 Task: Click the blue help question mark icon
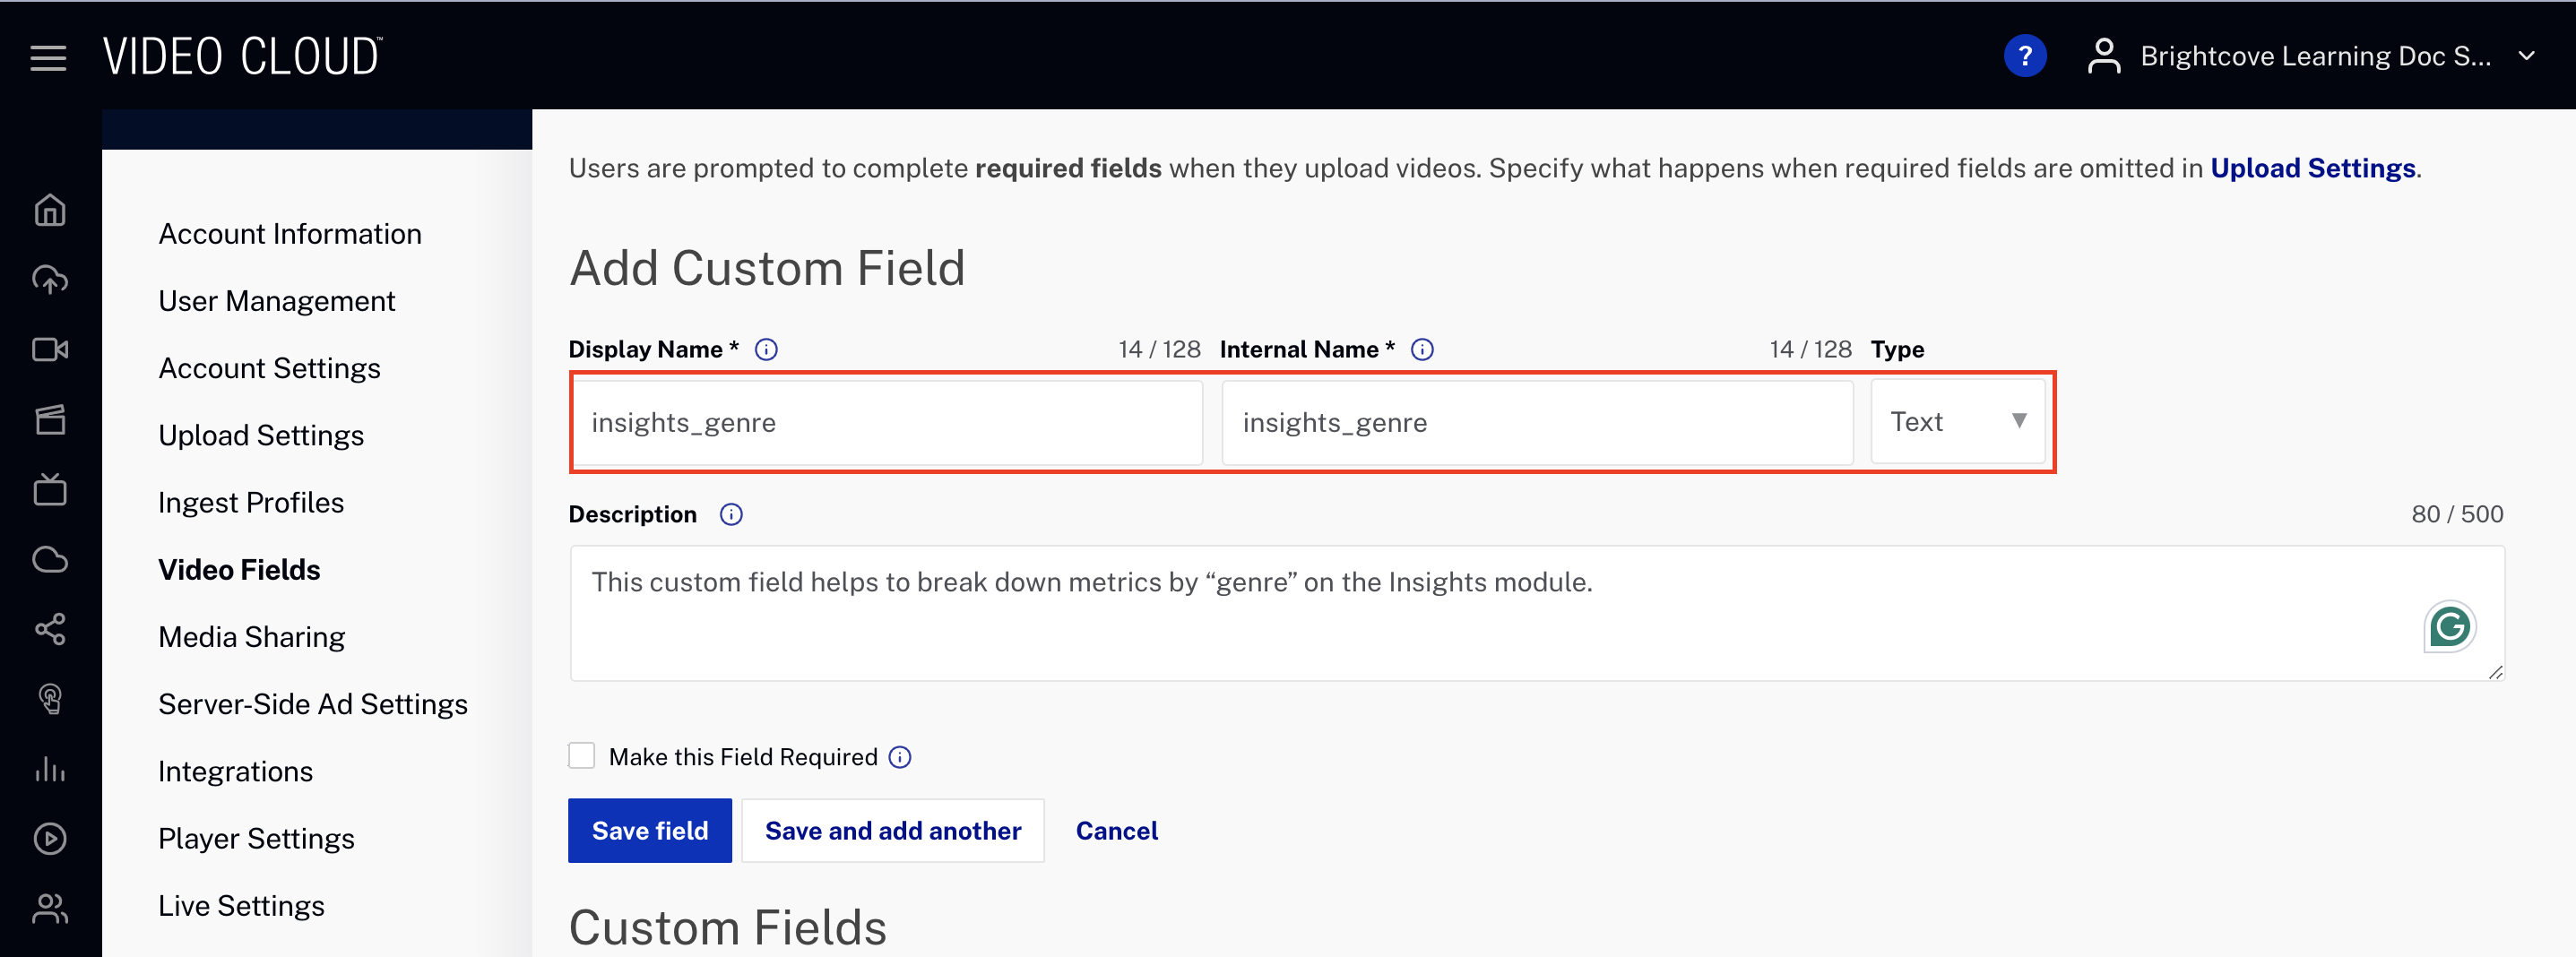click(x=2024, y=56)
